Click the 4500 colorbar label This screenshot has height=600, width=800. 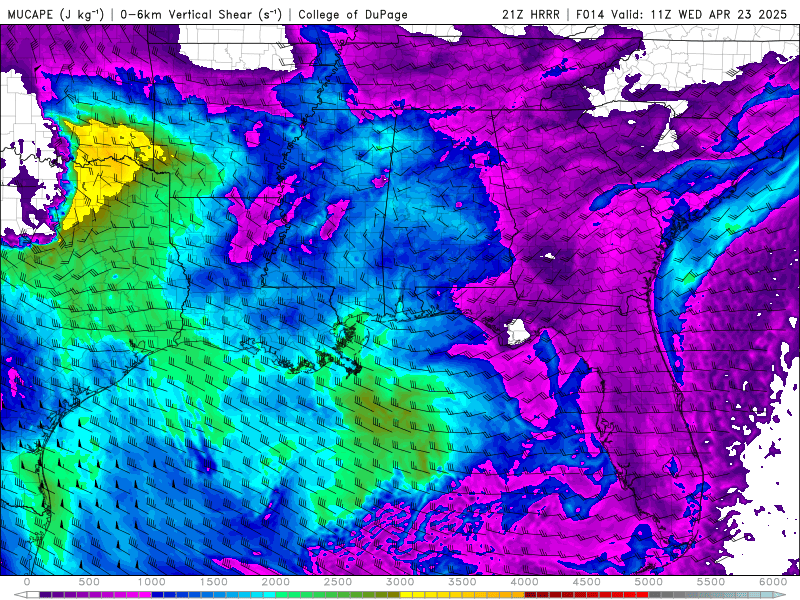[587, 582]
